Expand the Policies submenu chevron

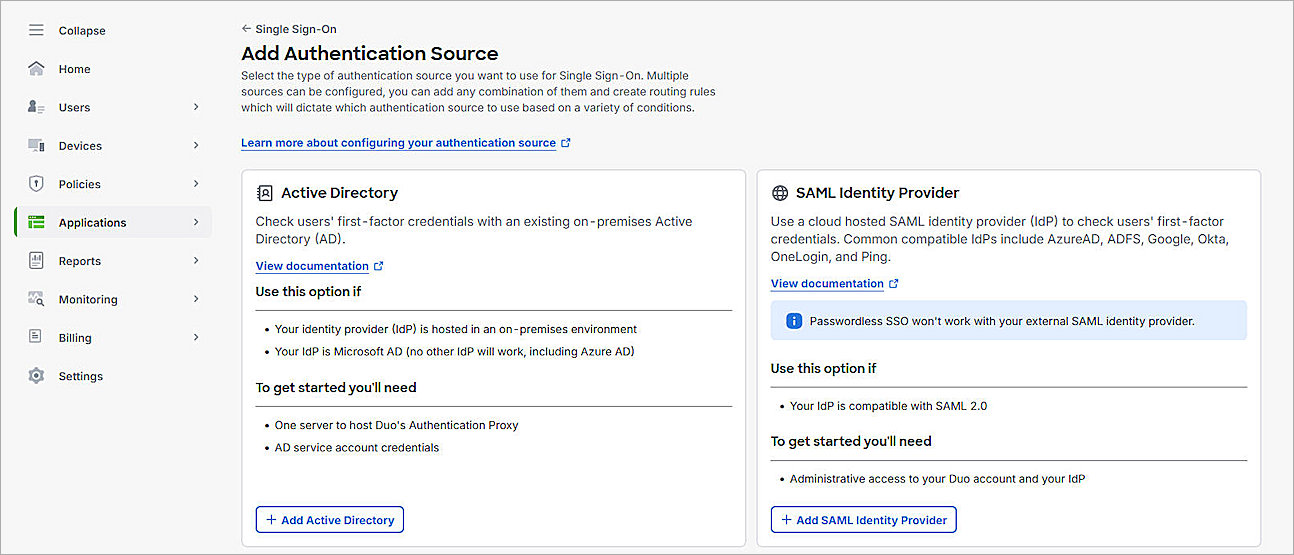click(x=196, y=184)
